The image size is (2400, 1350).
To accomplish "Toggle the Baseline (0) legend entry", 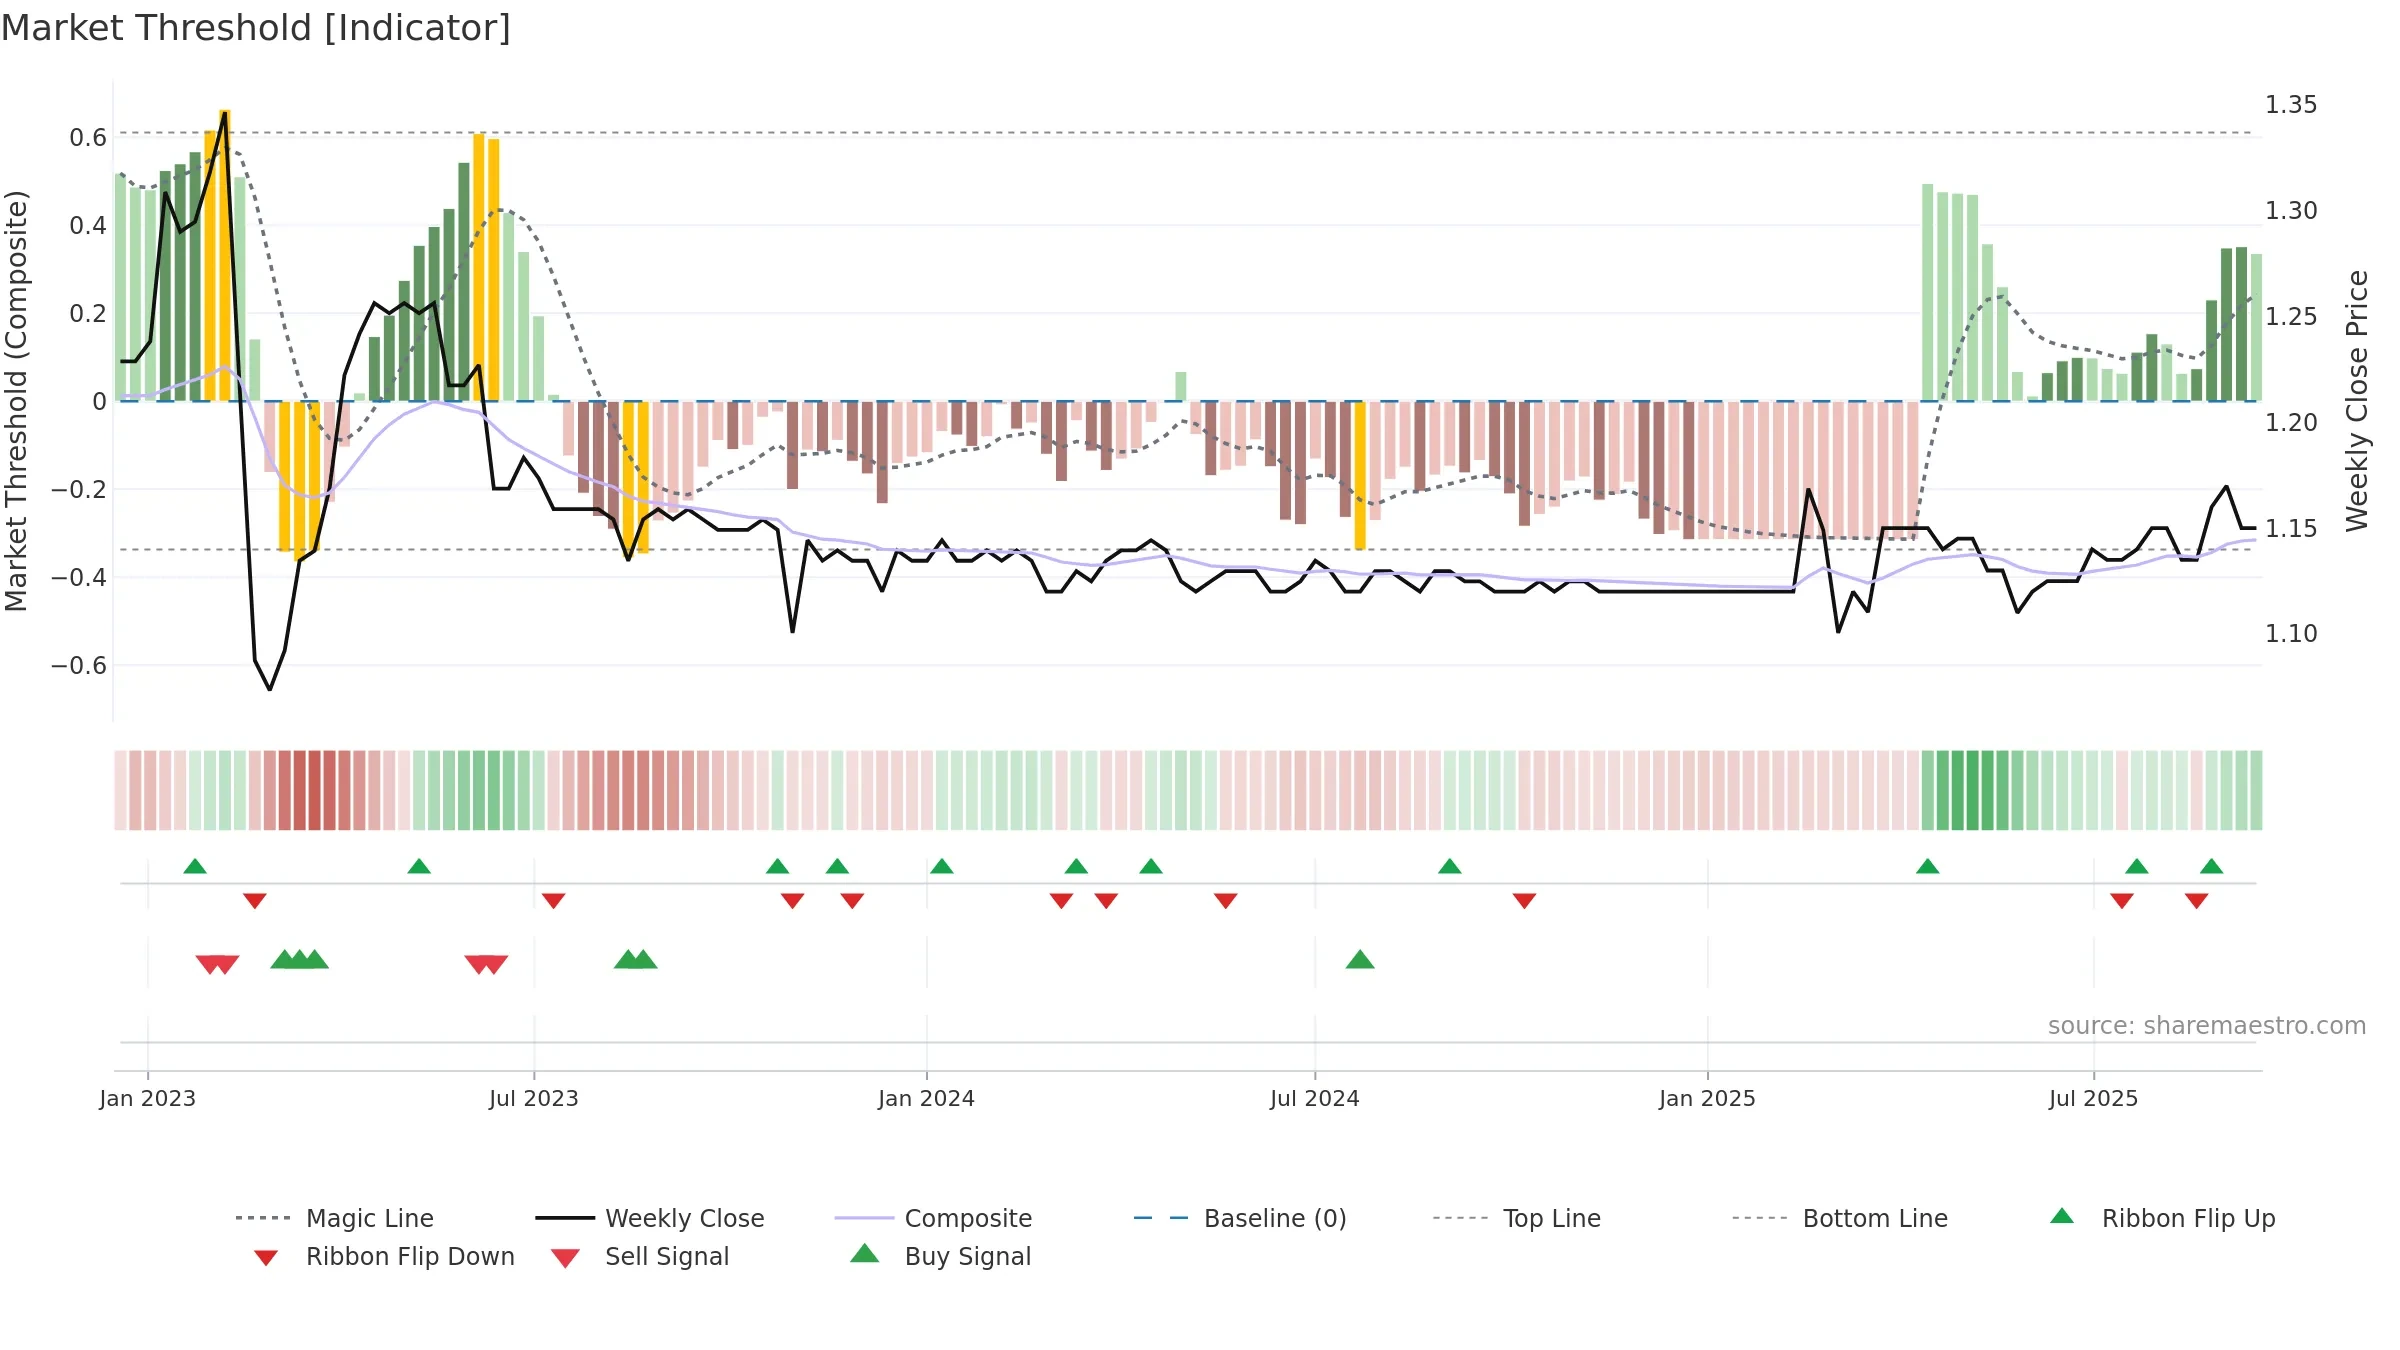I will tap(1240, 1218).
